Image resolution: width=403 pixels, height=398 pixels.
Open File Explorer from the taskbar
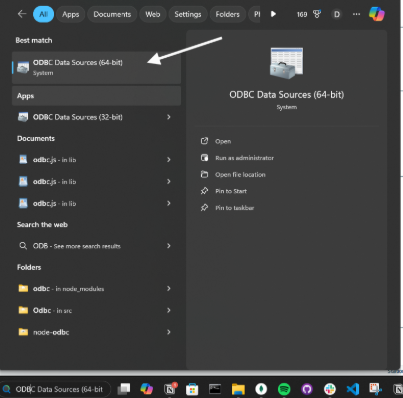pos(238,389)
